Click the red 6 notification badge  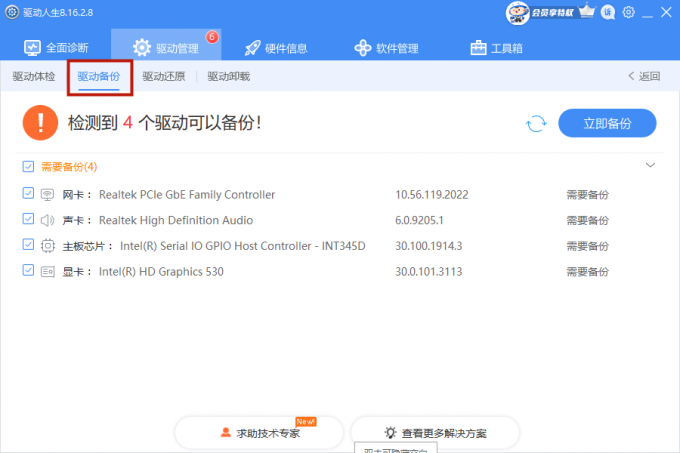212,37
